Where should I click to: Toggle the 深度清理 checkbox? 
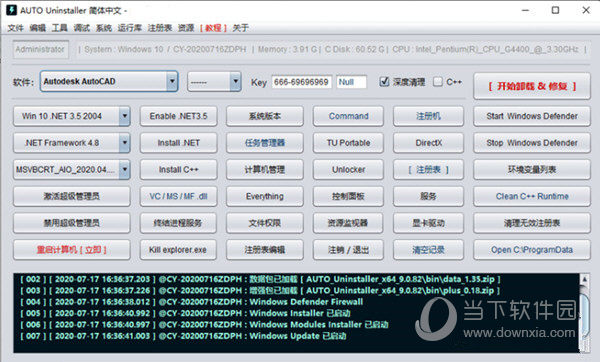tap(384, 82)
